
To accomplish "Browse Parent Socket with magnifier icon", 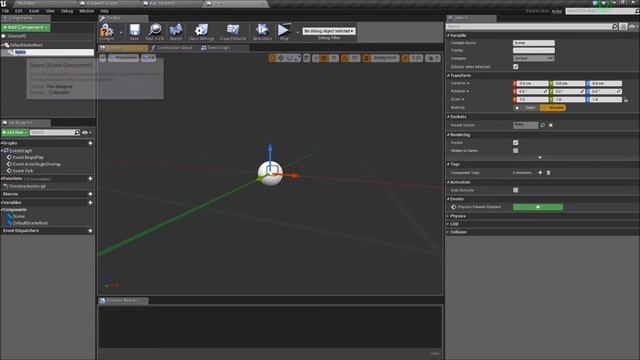I will (x=542, y=125).
